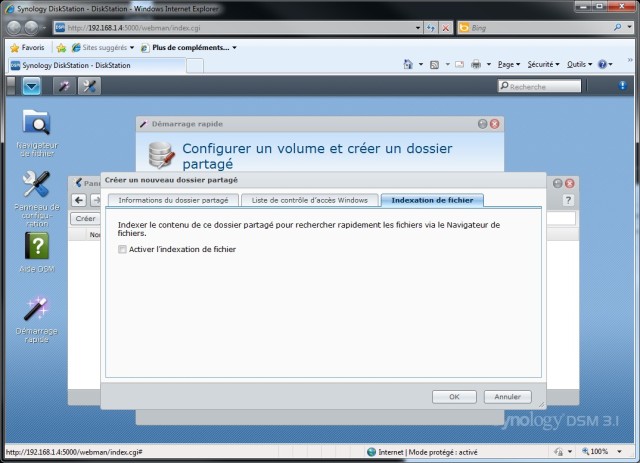The width and height of the screenshot is (640, 463).
Task: Close the Démarrage rapide window
Action: pyautogui.click(x=495, y=124)
